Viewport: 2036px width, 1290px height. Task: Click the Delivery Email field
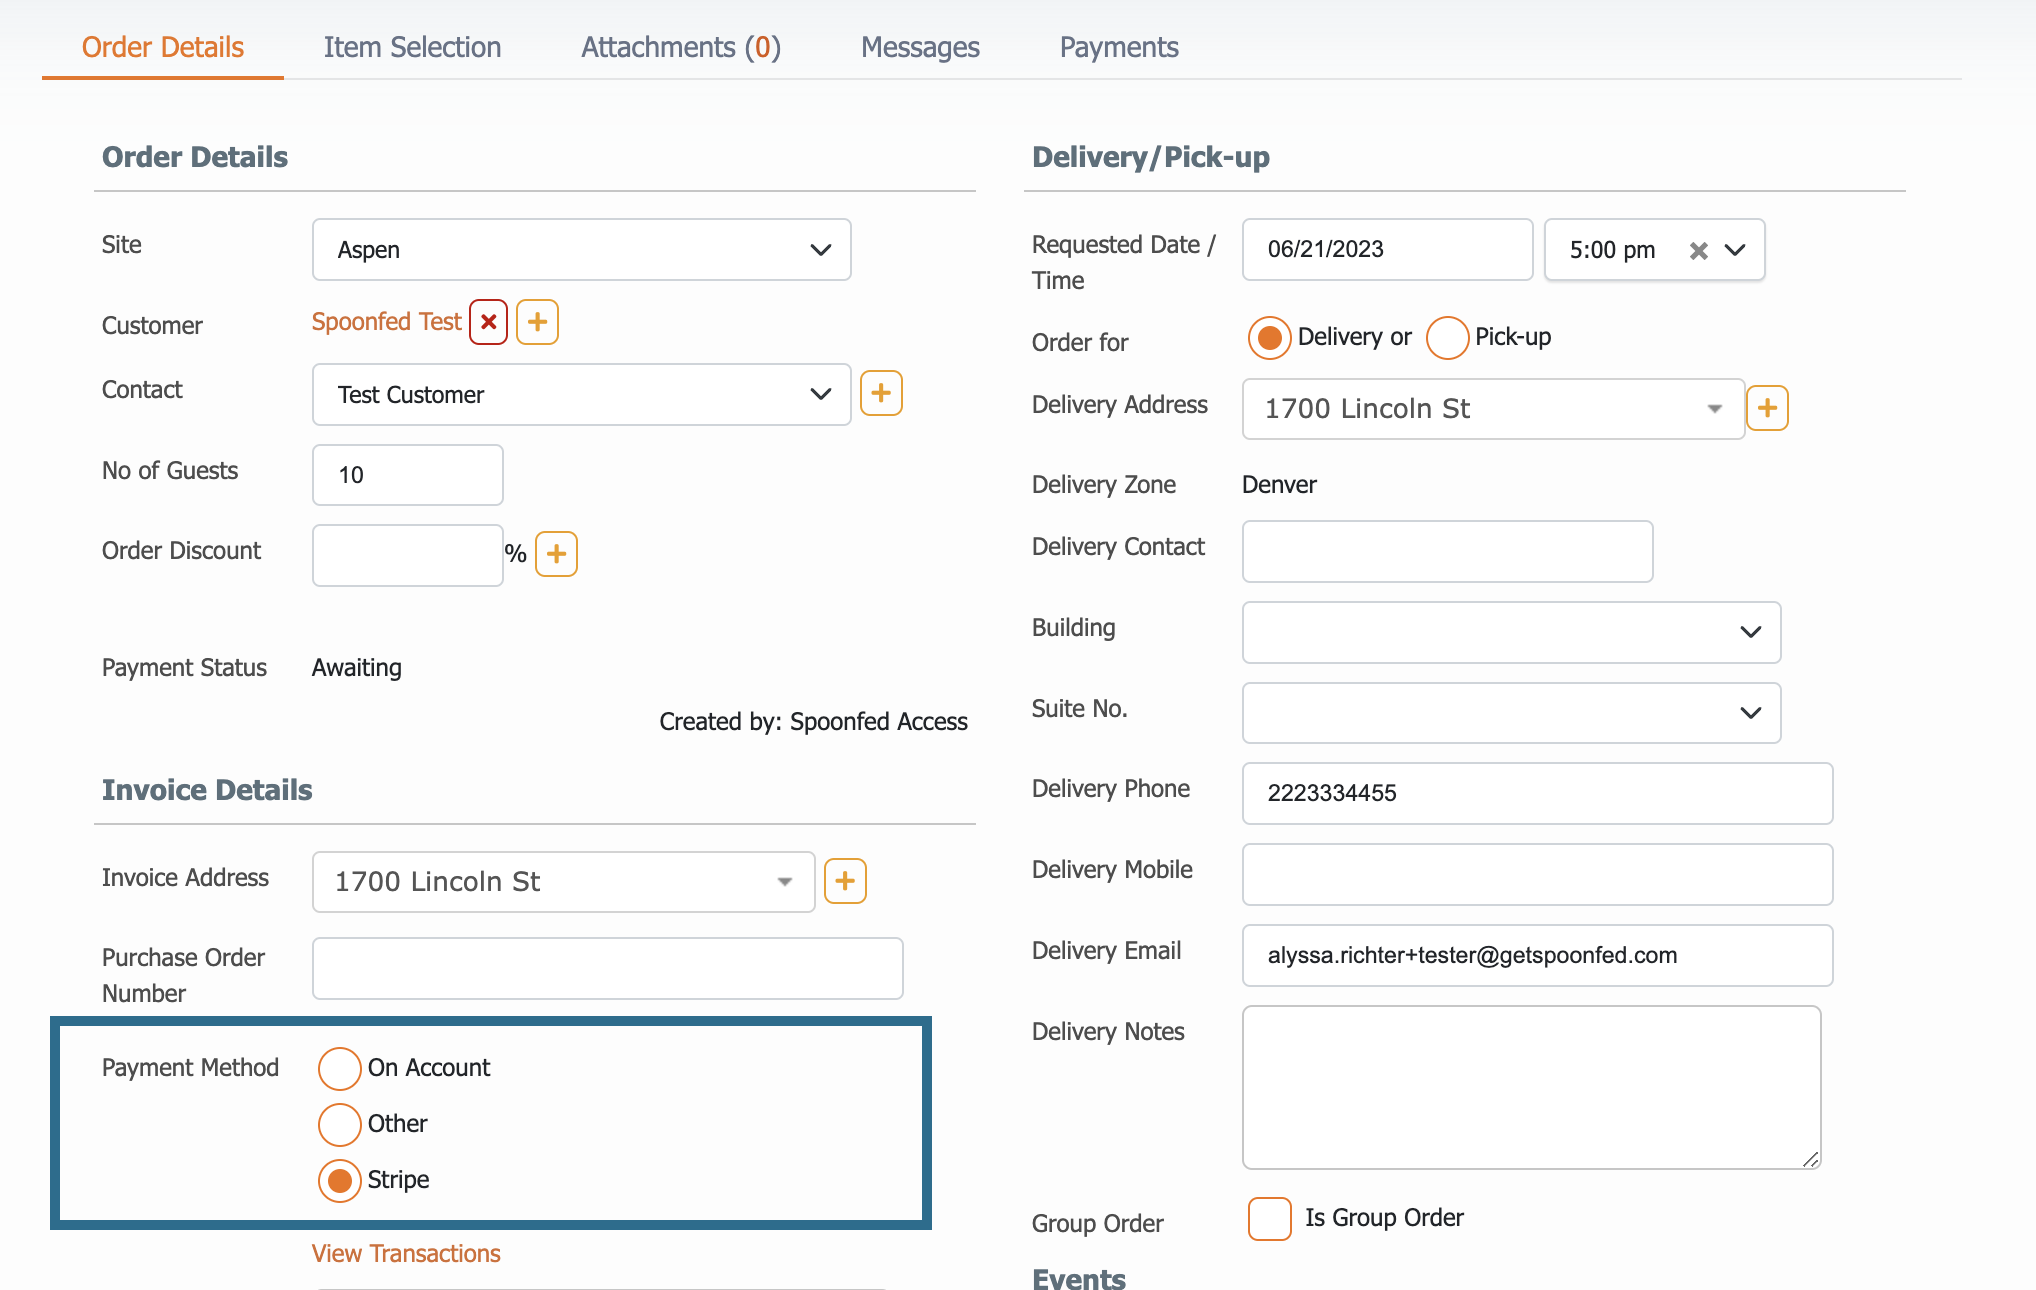click(1537, 955)
